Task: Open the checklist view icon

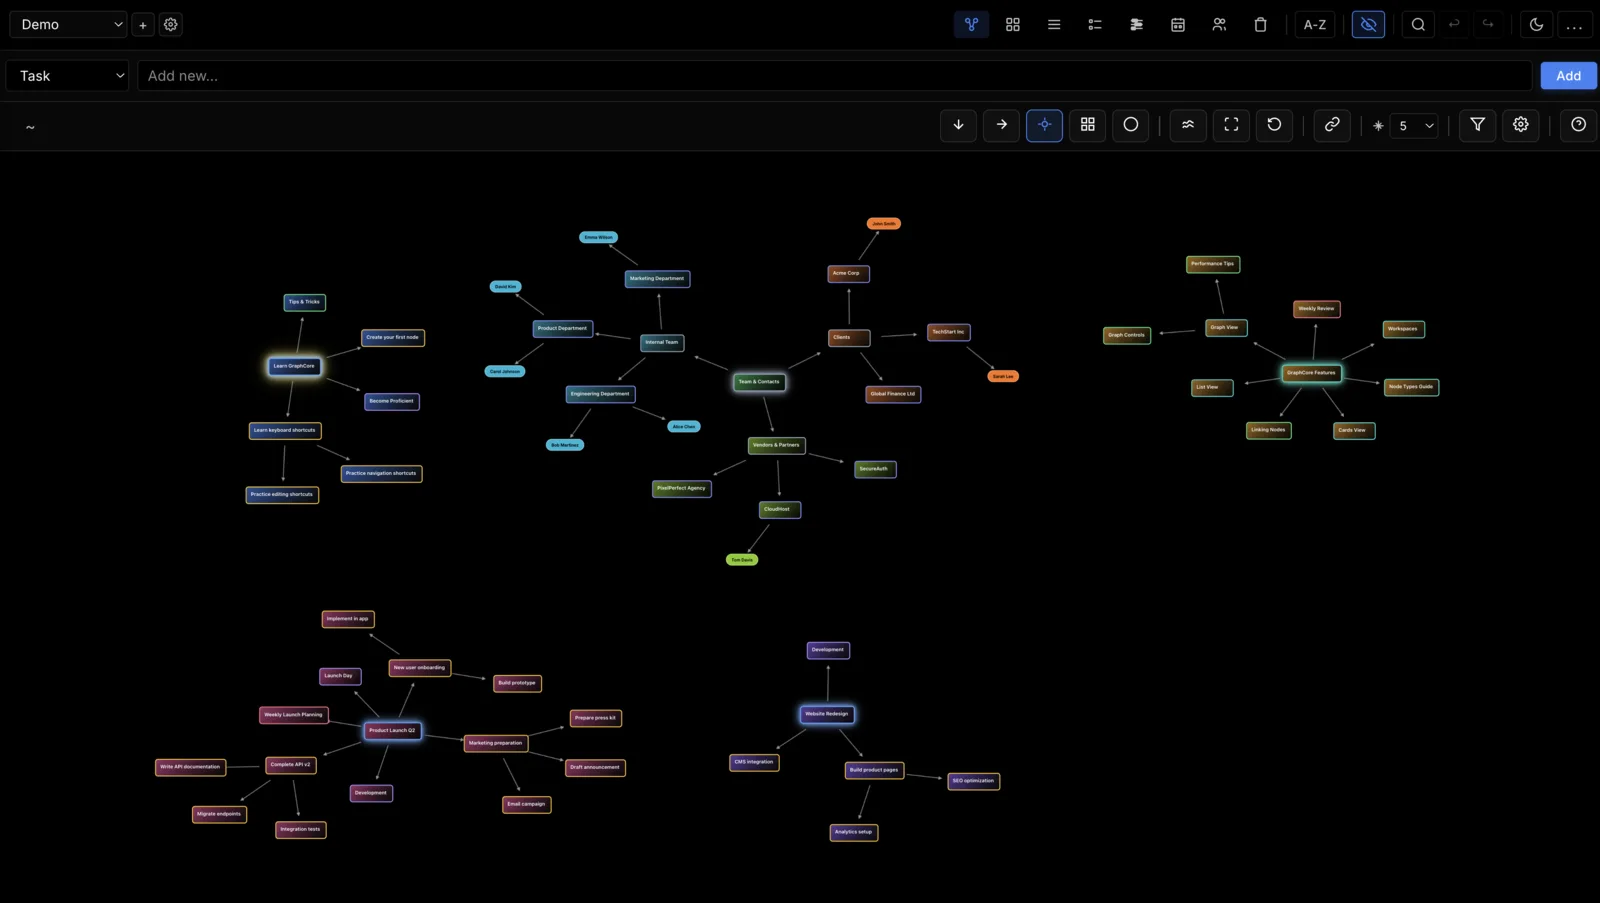Action: tap(1095, 24)
